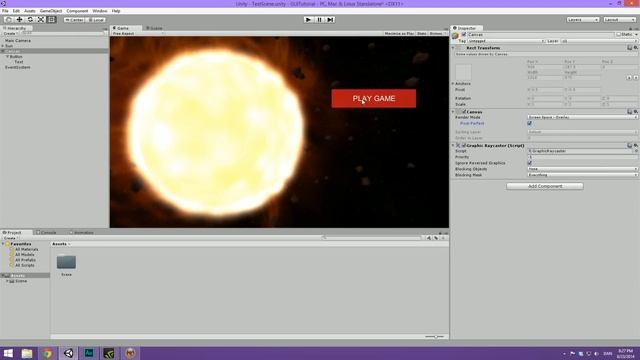Select the Inspector tab
The height and width of the screenshot is (360, 640).
(467, 28)
